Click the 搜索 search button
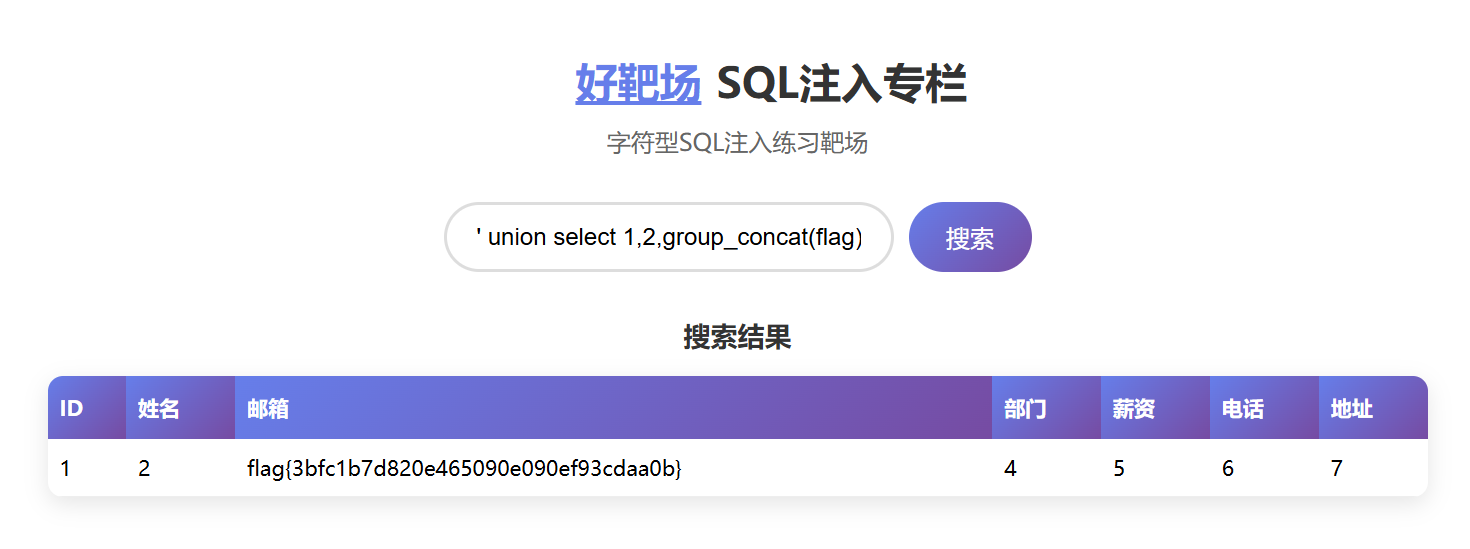This screenshot has height=549, width=1470. (x=970, y=237)
